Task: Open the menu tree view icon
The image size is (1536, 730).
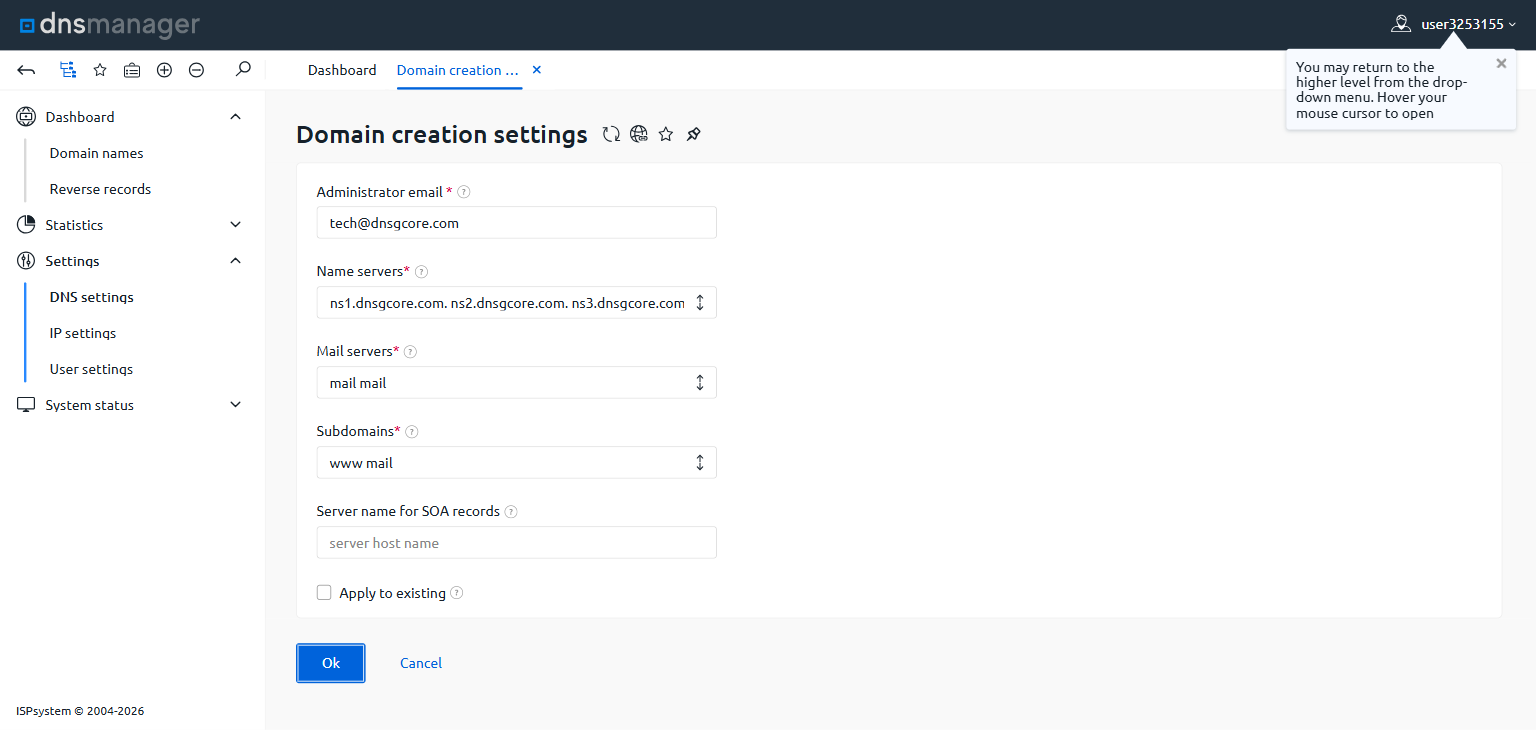Action: point(67,70)
